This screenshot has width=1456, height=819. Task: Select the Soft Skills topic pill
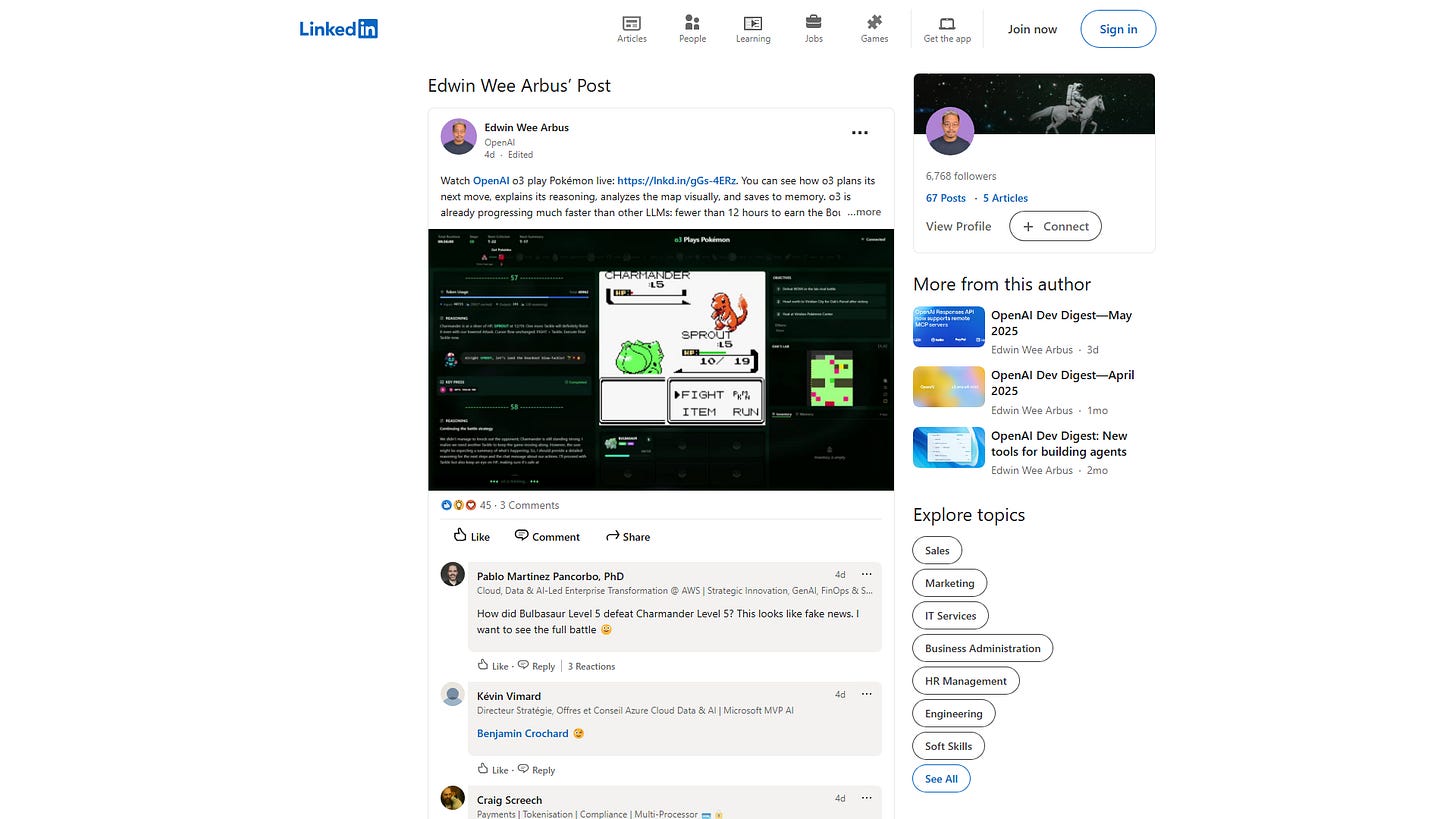point(949,746)
